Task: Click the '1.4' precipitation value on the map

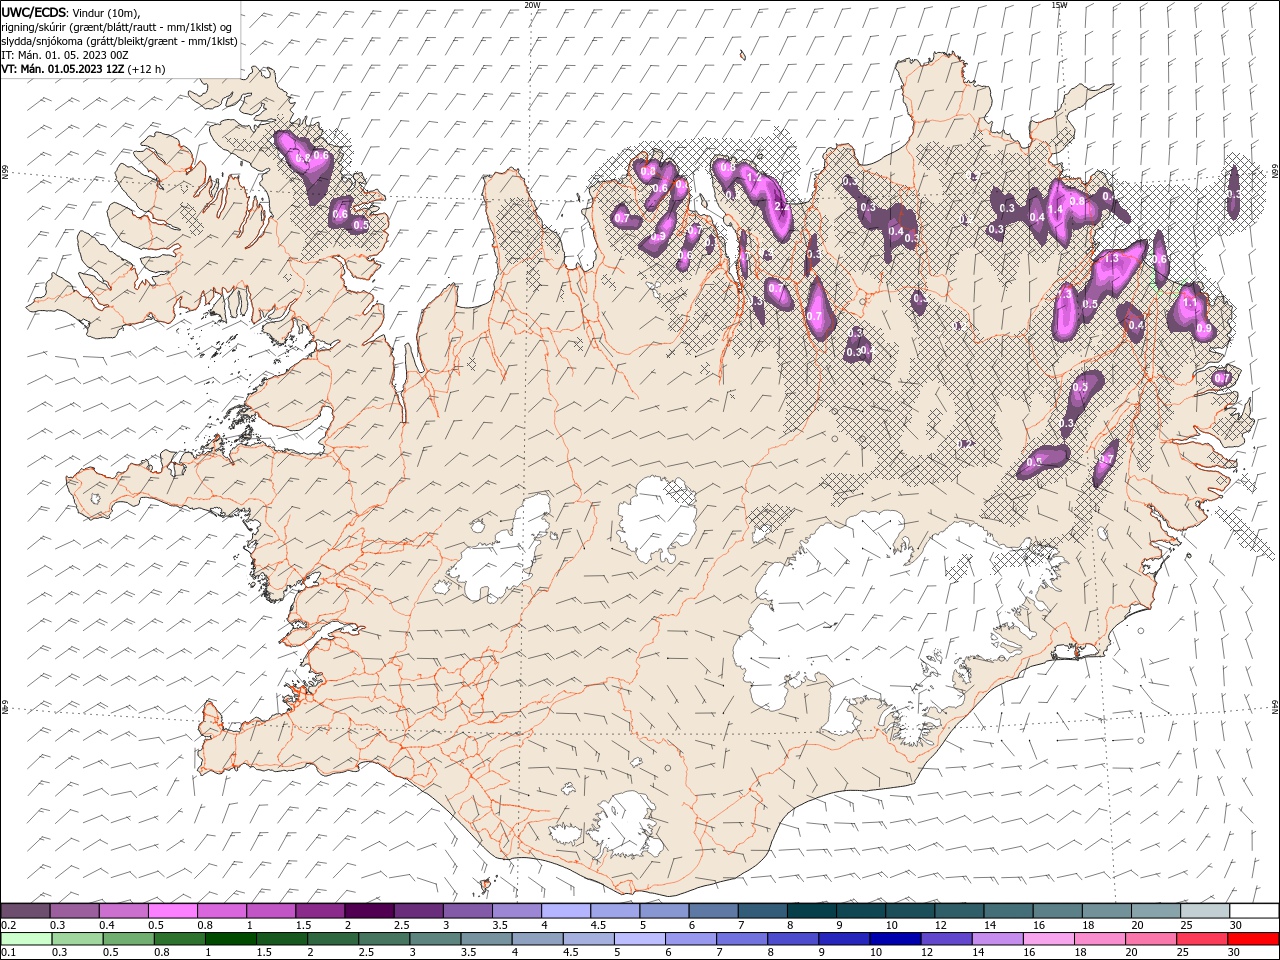Action: [x=1054, y=211]
